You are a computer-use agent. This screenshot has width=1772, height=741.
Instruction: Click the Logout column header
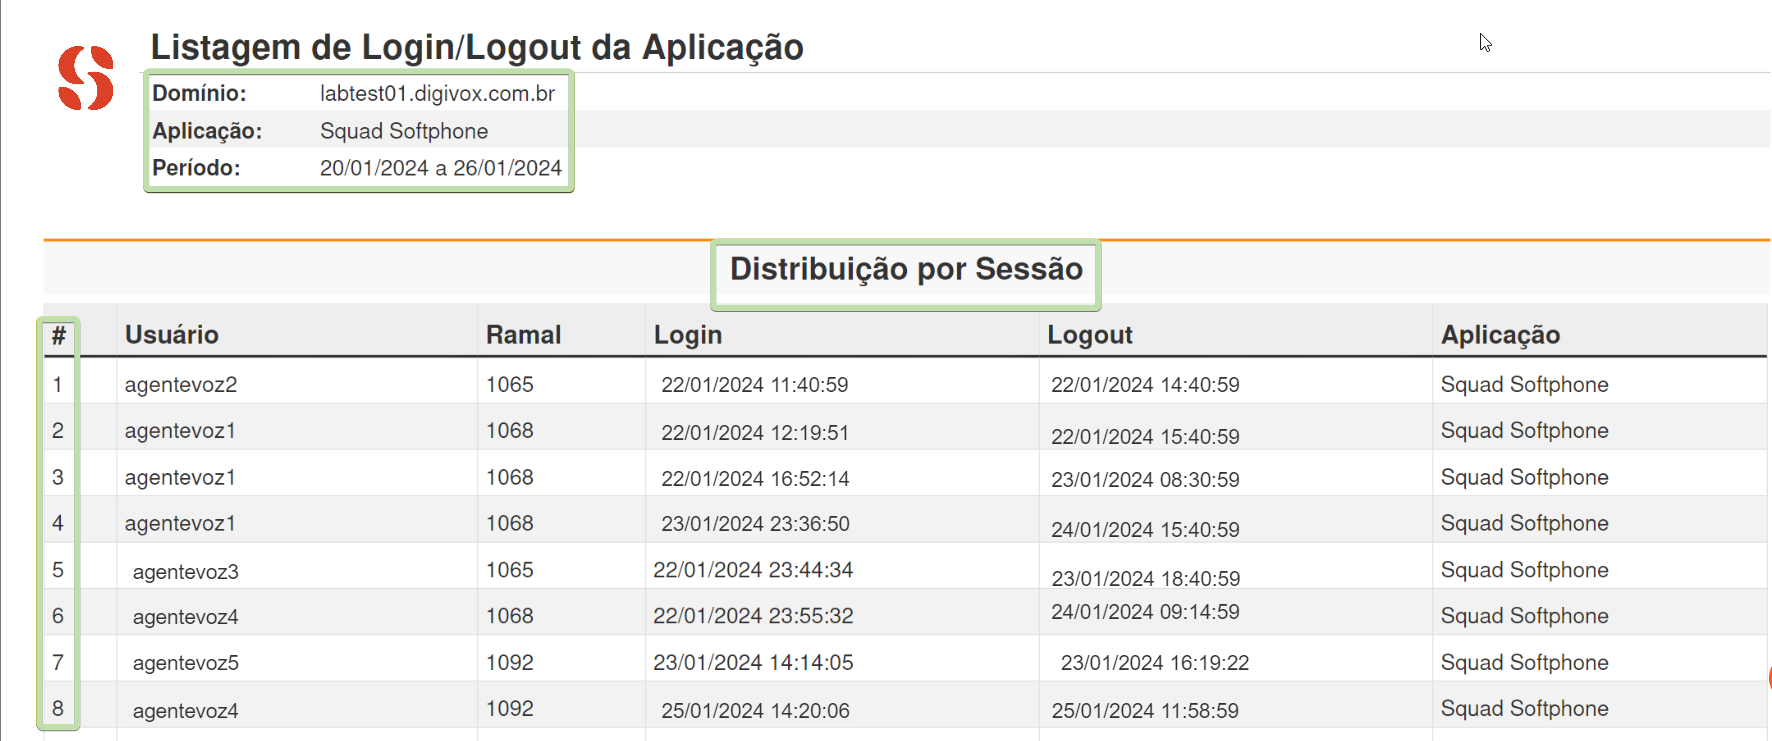(x=1090, y=335)
